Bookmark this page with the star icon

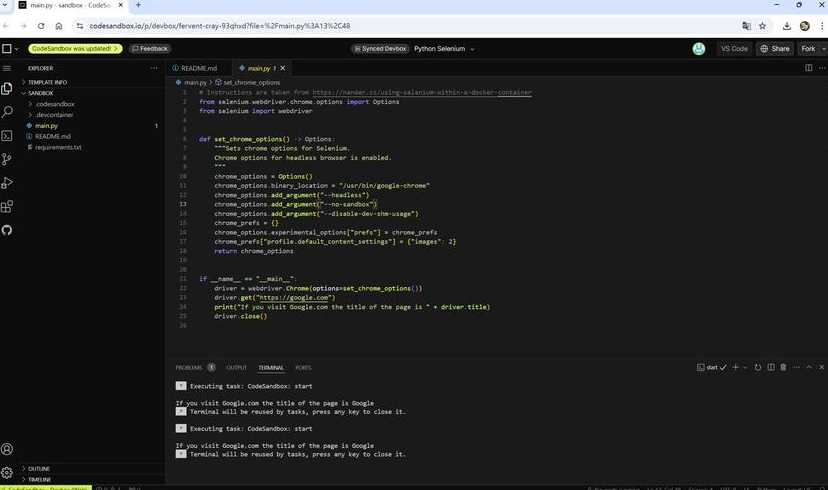pos(763,26)
